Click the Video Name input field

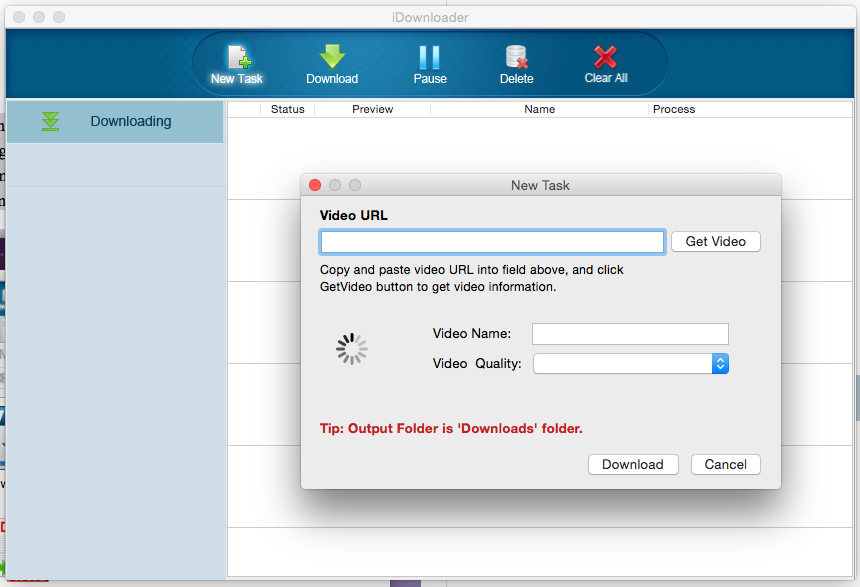click(630, 334)
